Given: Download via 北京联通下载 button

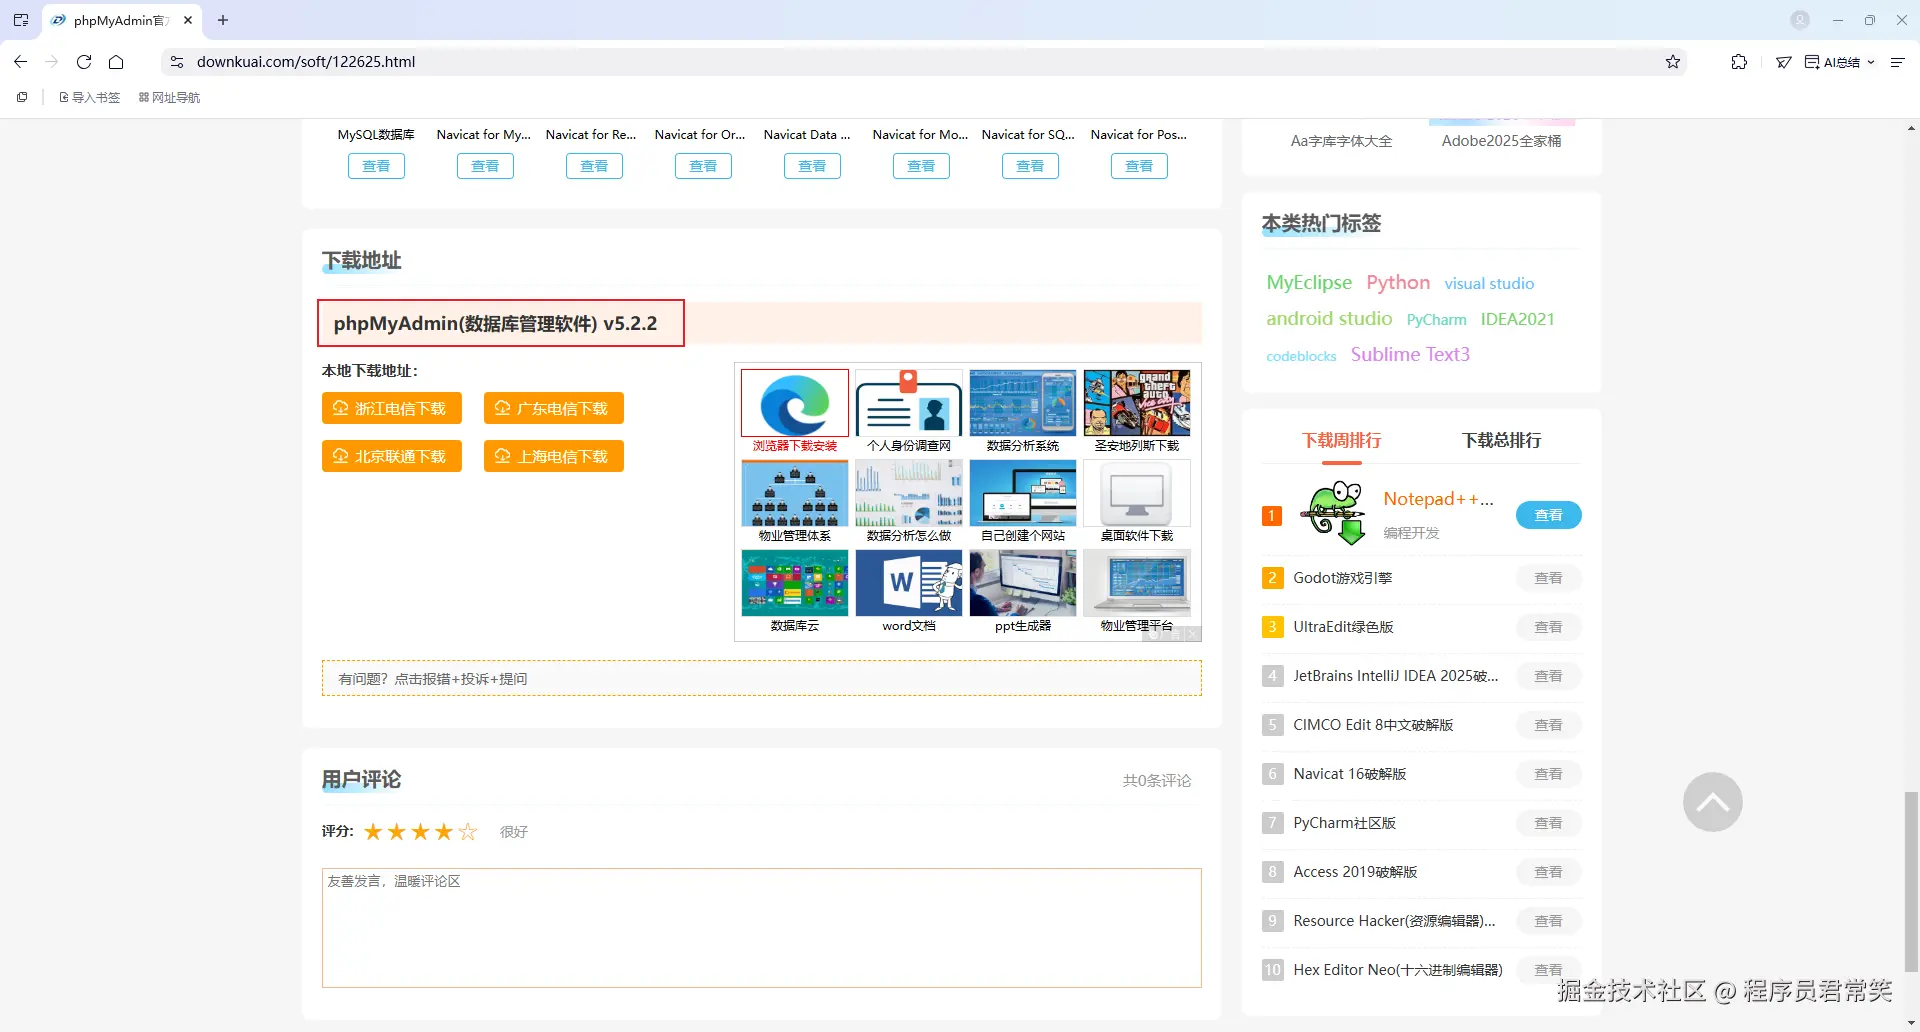Looking at the screenshot, I should coord(392,456).
